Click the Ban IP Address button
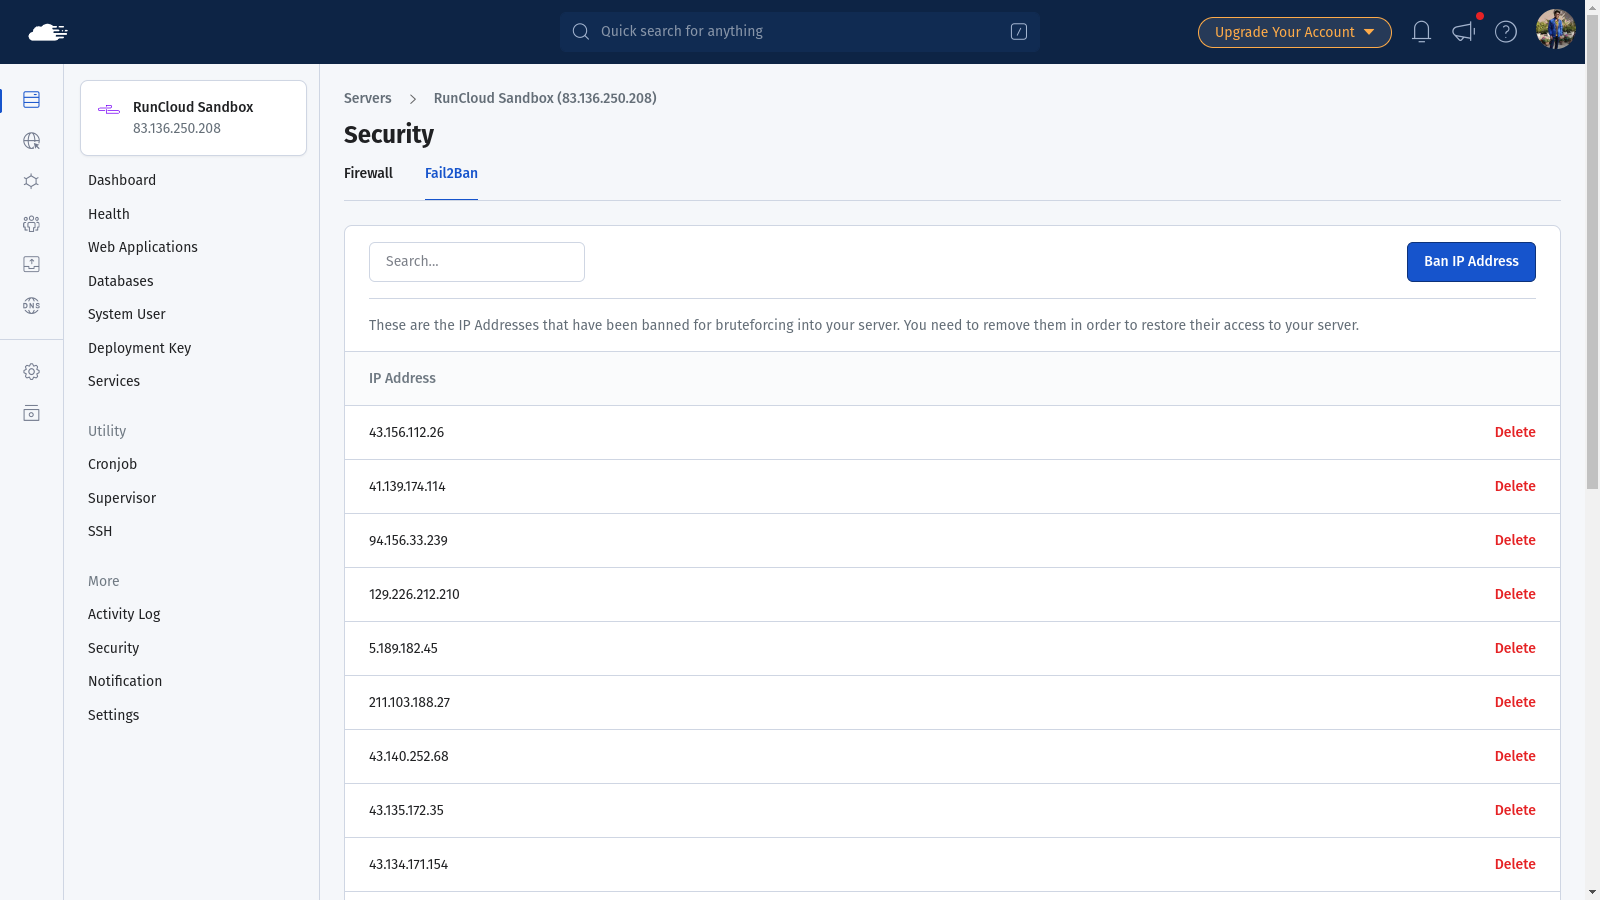The height and width of the screenshot is (900, 1600). (x=1471, y=262)
